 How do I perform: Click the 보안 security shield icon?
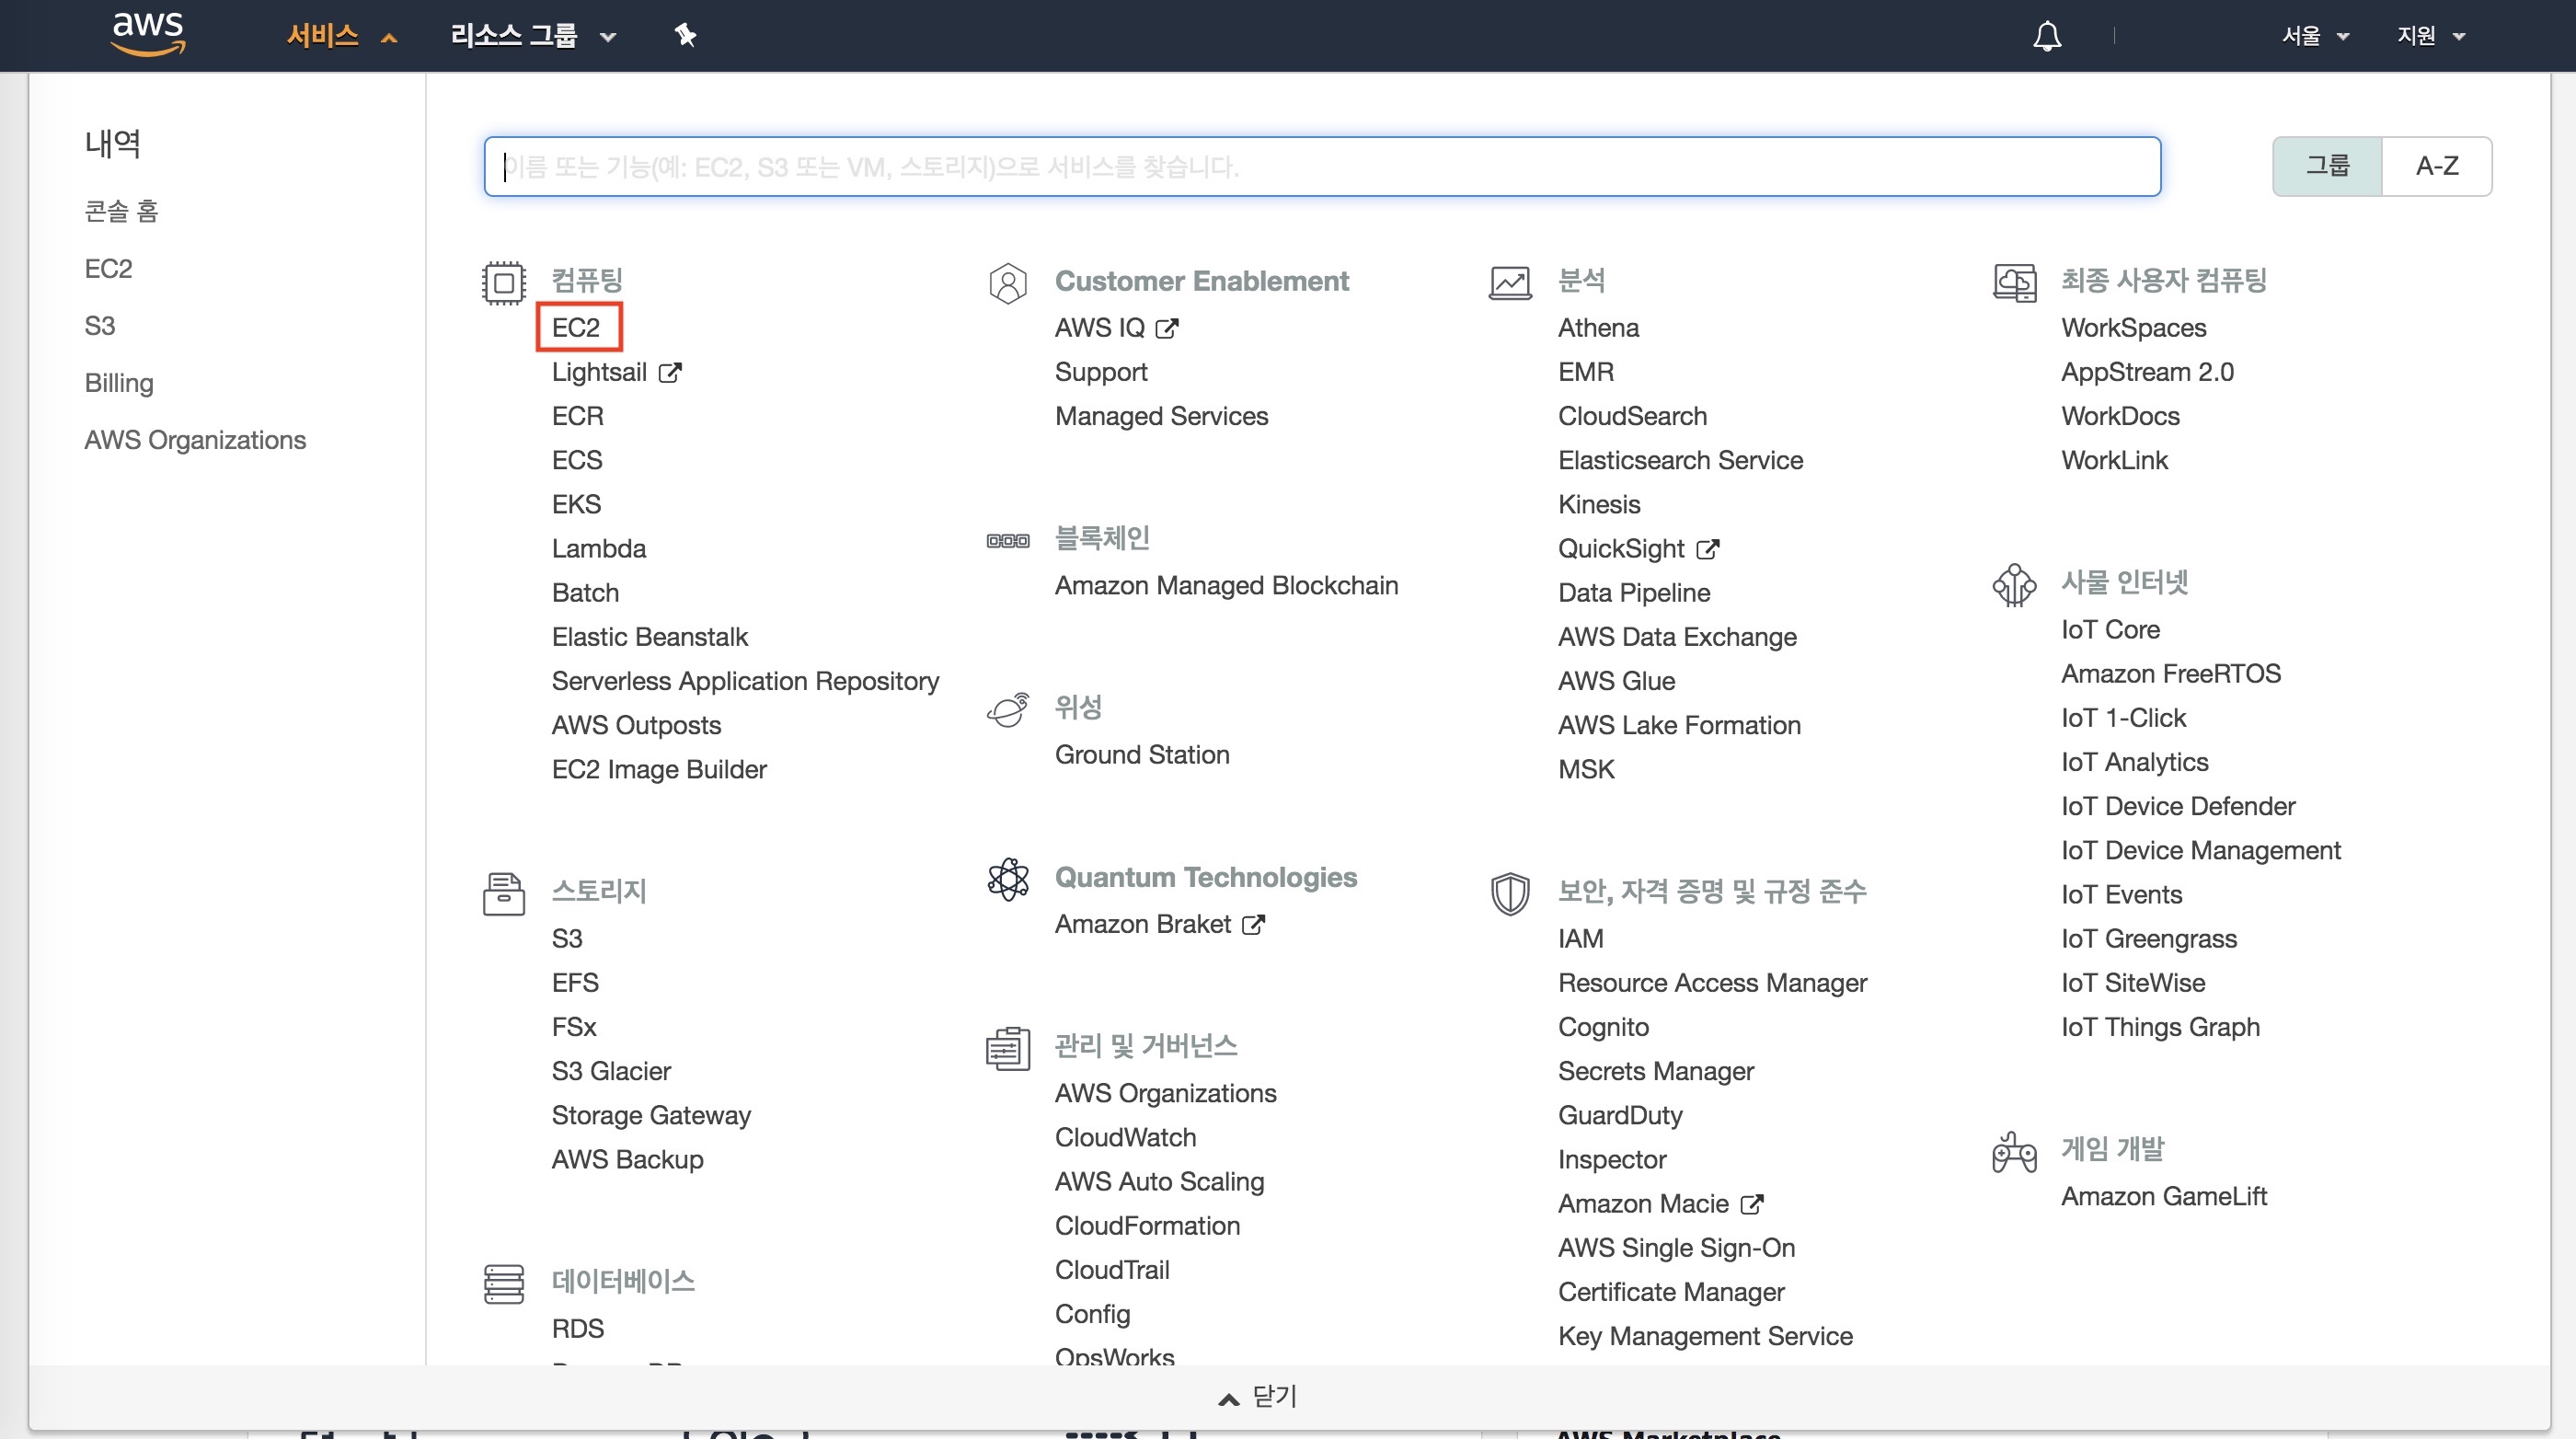(x=1511, y=891)
